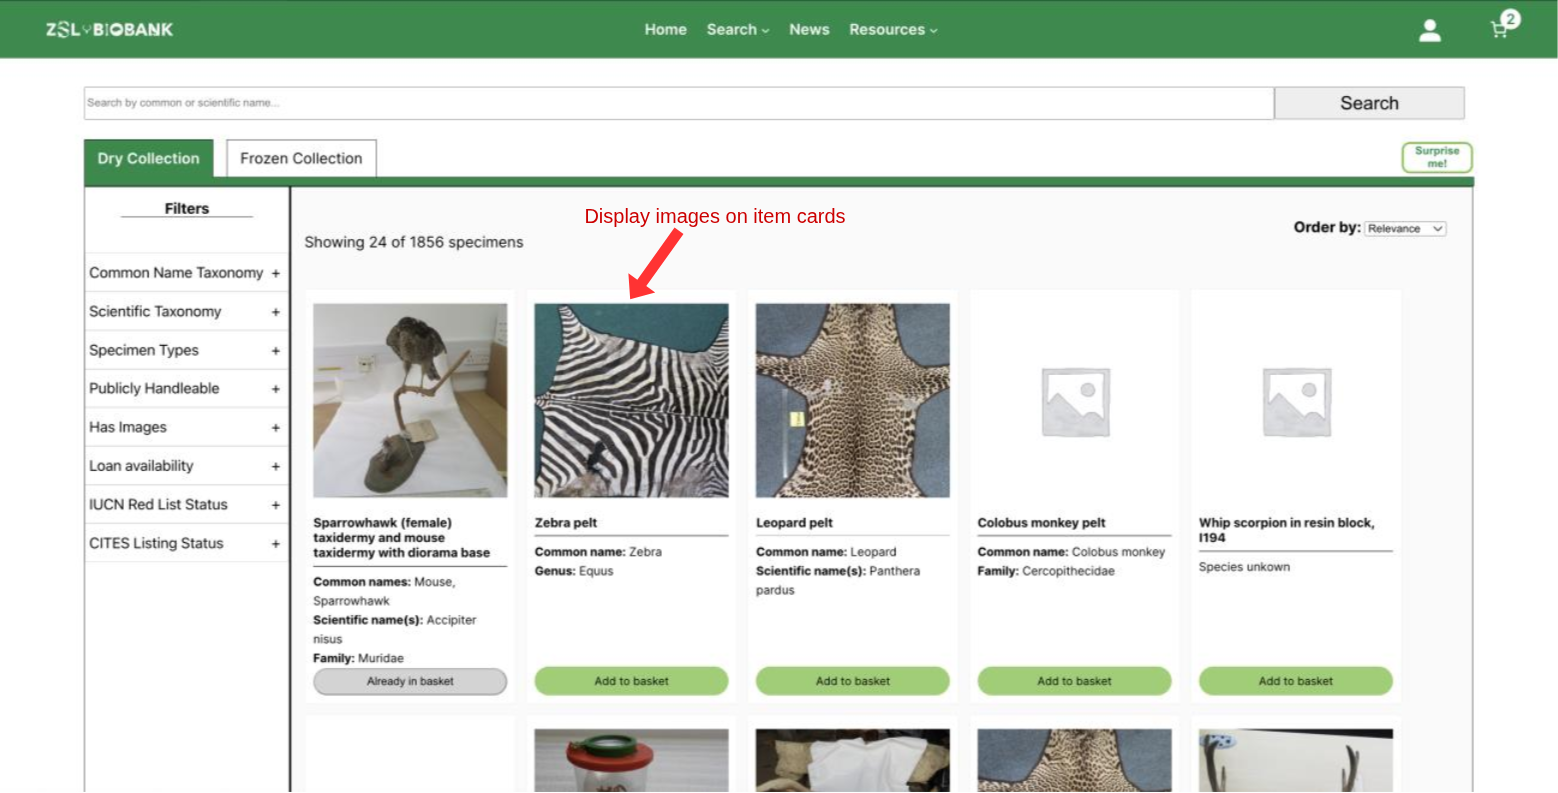The width and height of the screenshot is (1558, 793).
Task: Open the Order by Relevance dropdown
Action: tap(1405, 229)
